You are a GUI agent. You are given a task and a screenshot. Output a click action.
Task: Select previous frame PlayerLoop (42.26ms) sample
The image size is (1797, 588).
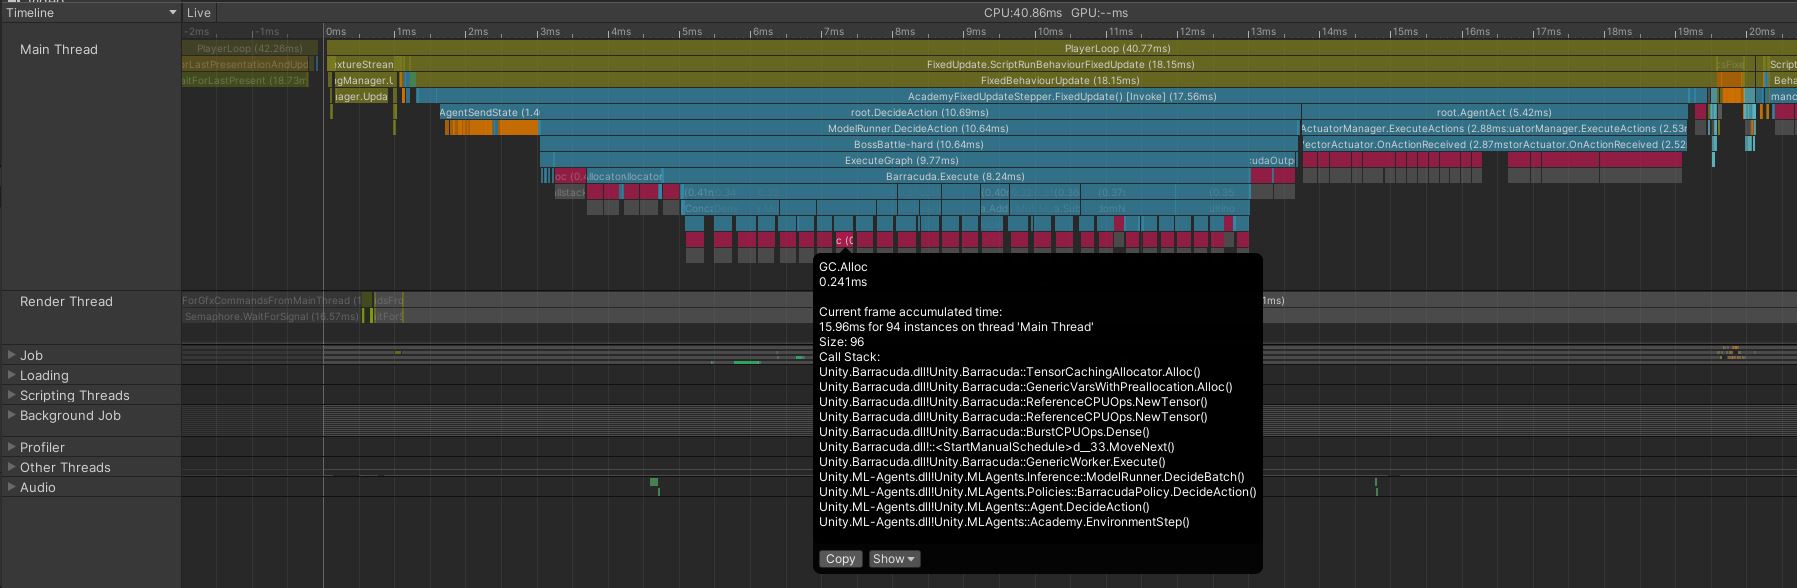click(x=250, y=48)
